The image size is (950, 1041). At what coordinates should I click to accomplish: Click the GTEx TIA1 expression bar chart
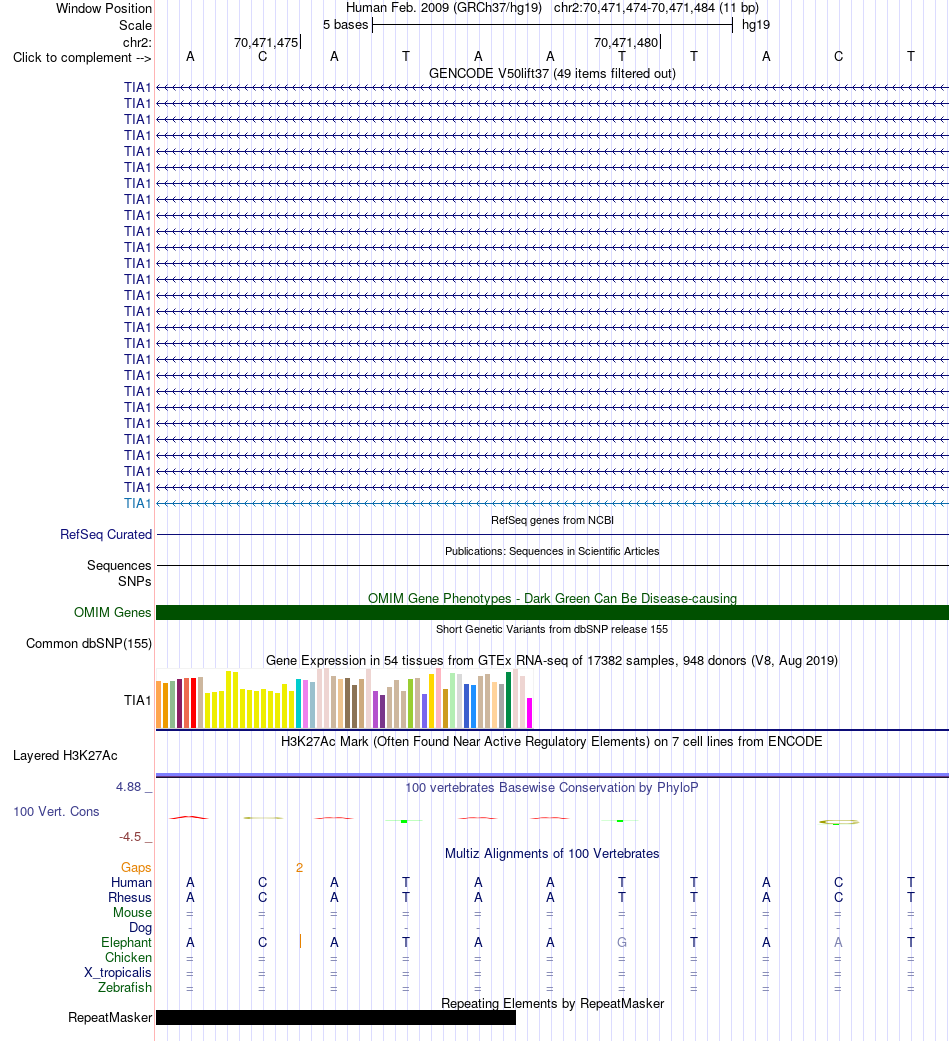[344, 699]
